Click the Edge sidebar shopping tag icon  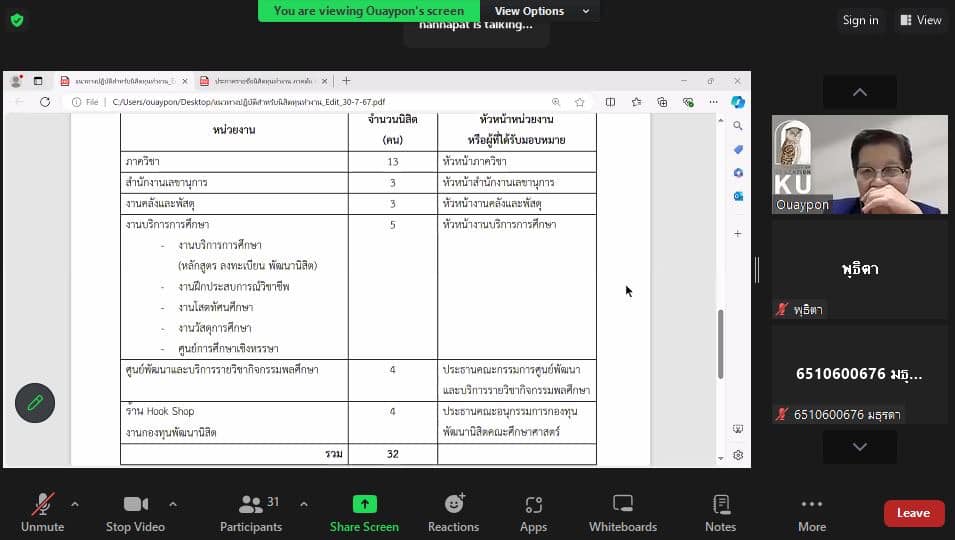pos(738,149)
